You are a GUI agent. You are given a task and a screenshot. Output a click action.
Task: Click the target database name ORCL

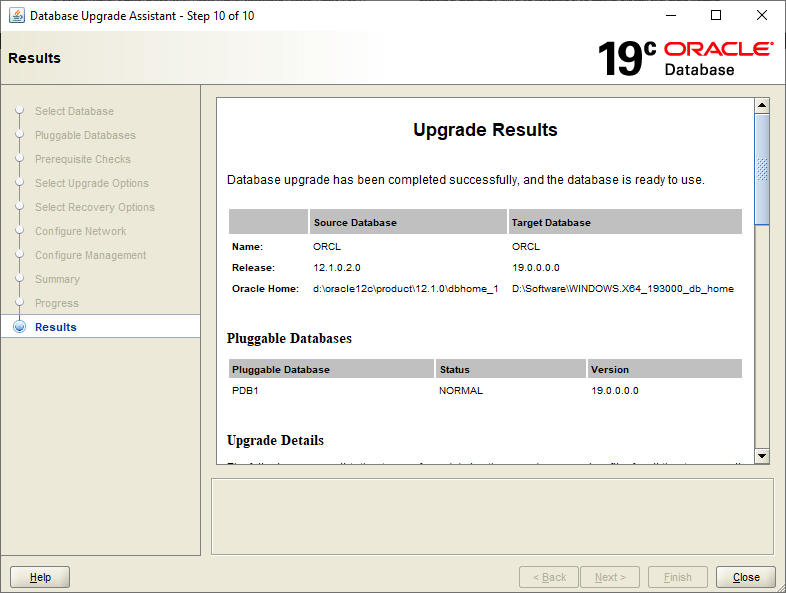(526, 247)
